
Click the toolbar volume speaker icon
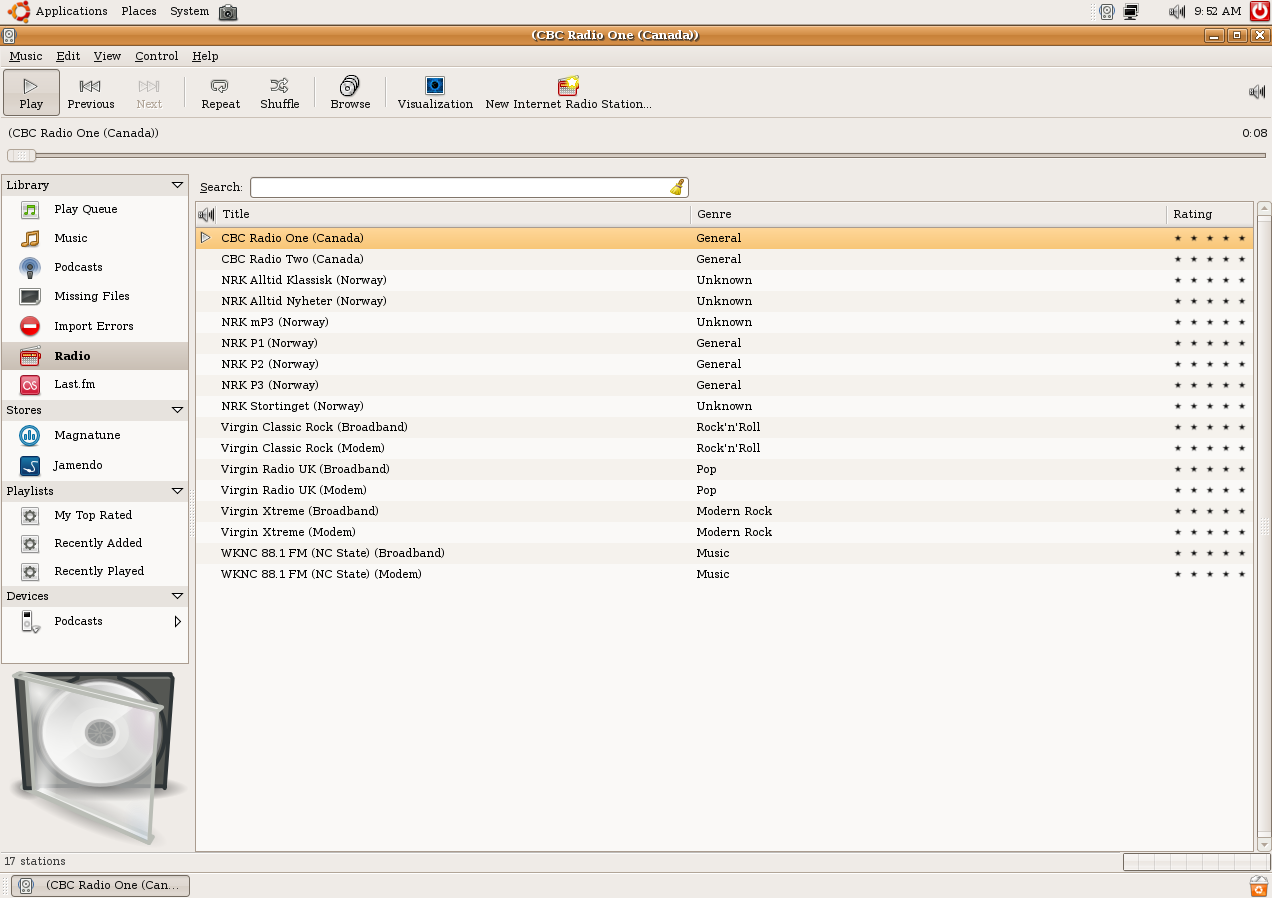coord(1257,92)
